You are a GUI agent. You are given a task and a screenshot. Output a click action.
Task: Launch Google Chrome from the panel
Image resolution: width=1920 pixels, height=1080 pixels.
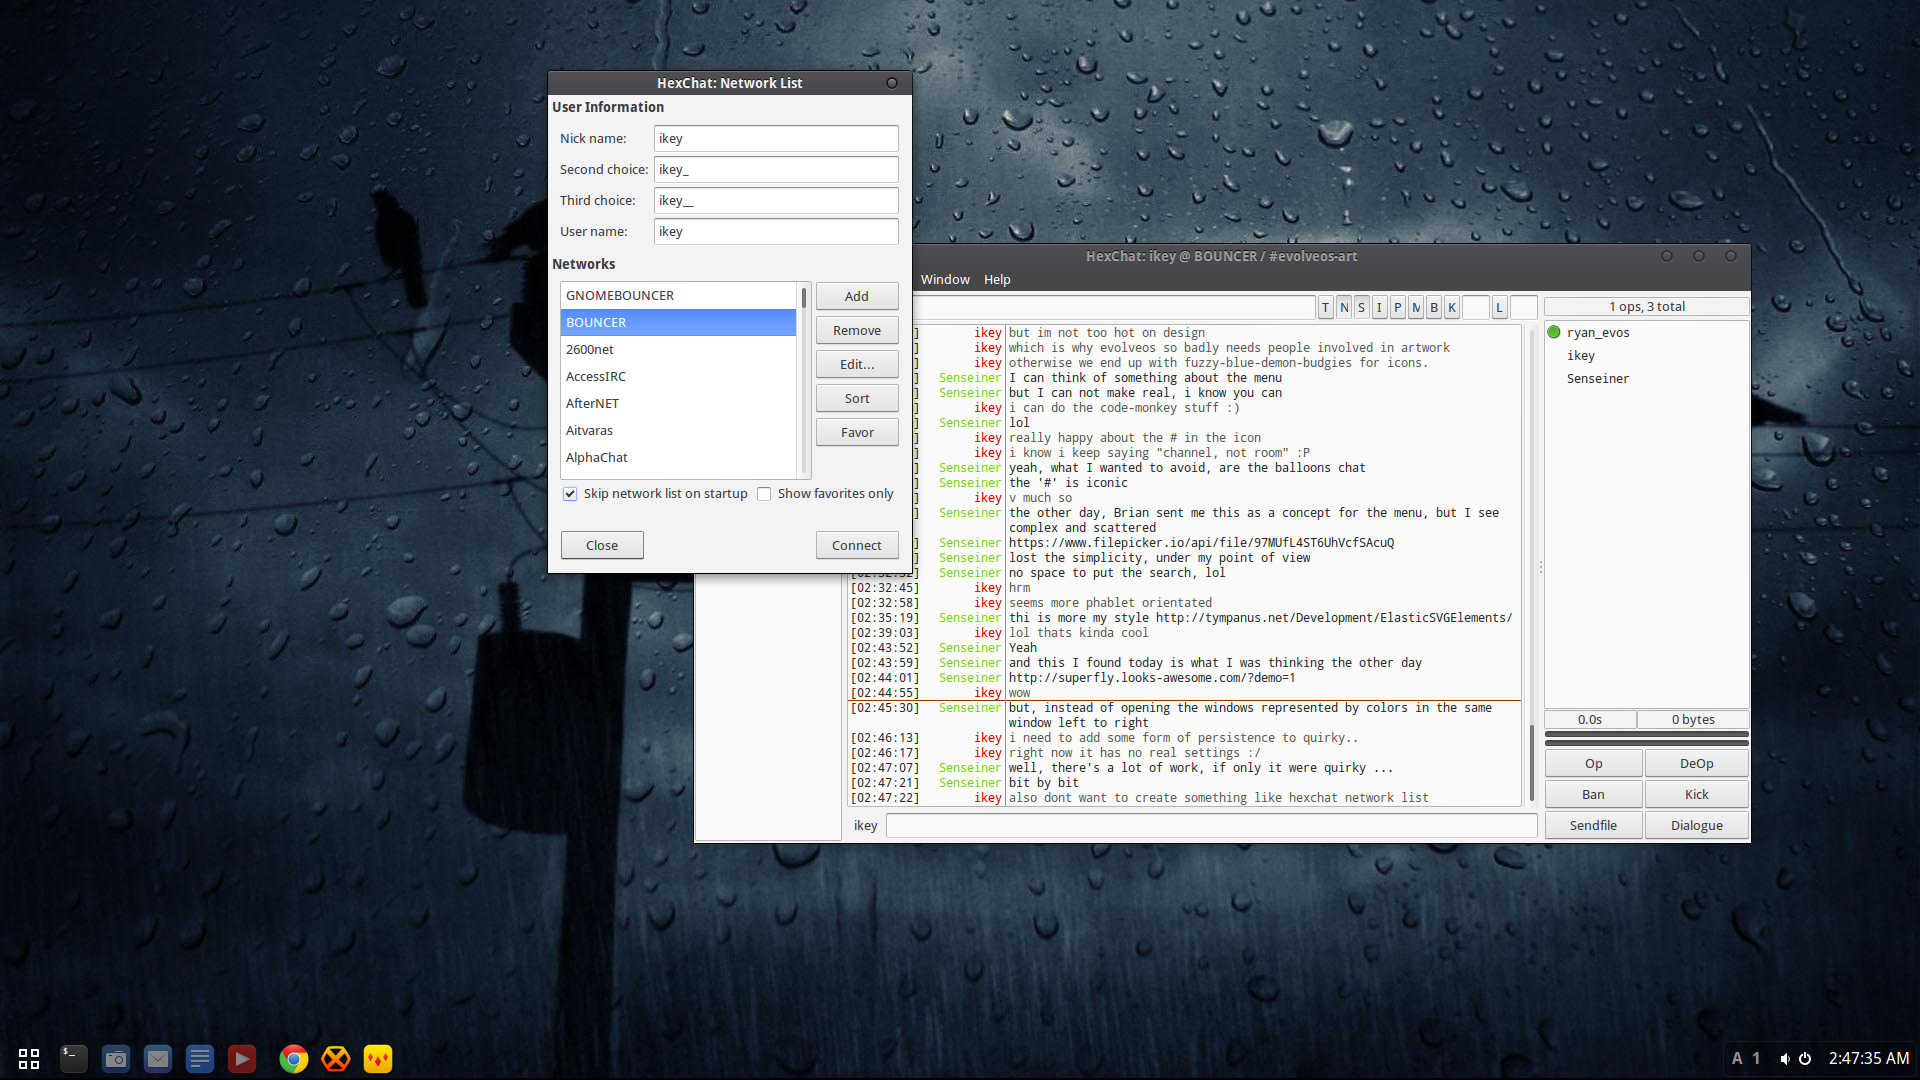294,1058
